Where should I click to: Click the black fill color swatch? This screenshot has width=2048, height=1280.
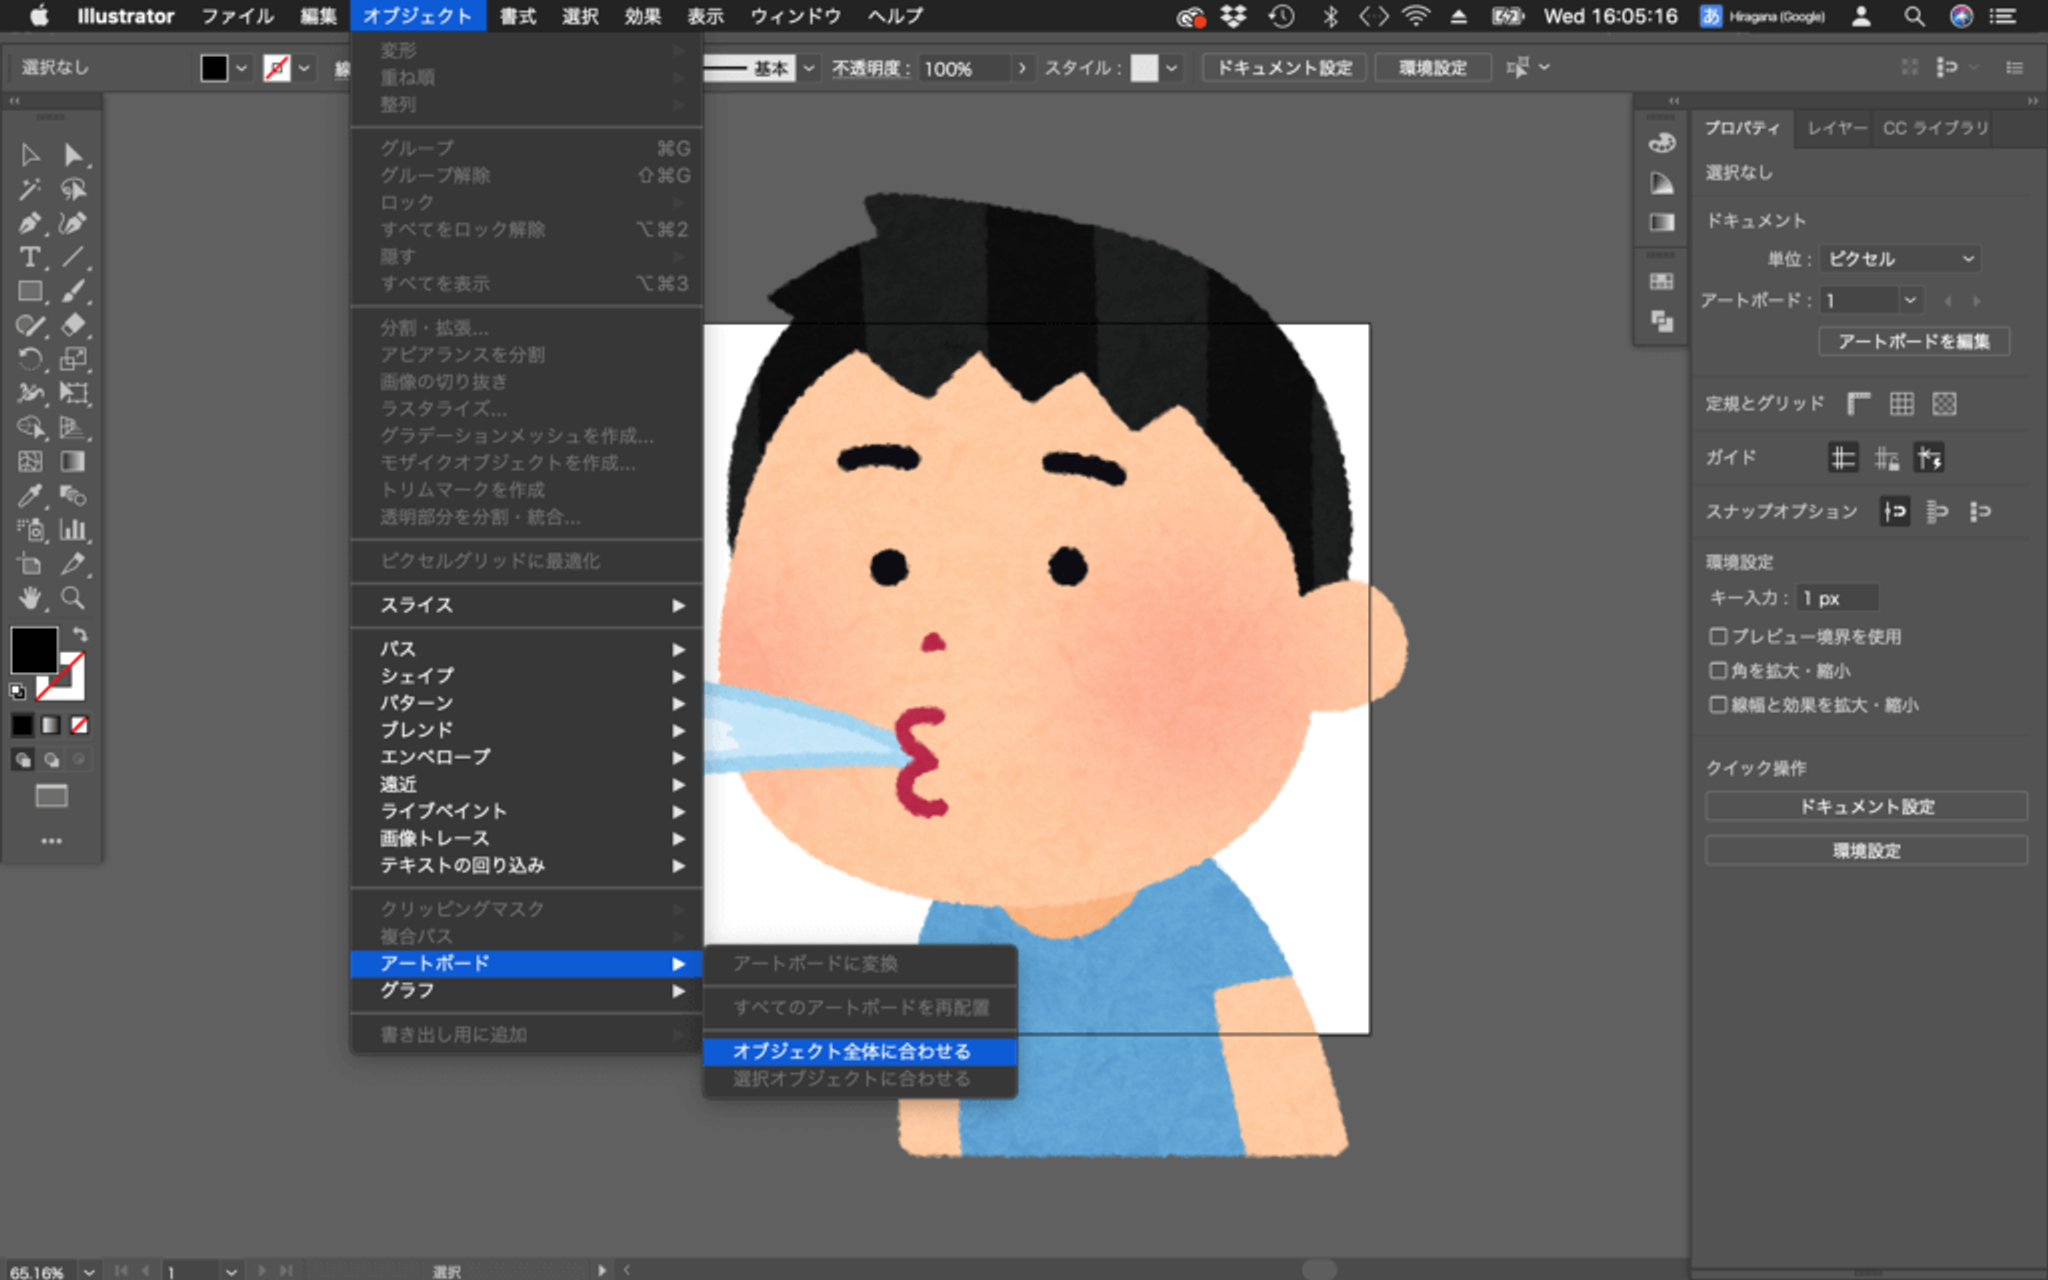pos(33,651)
